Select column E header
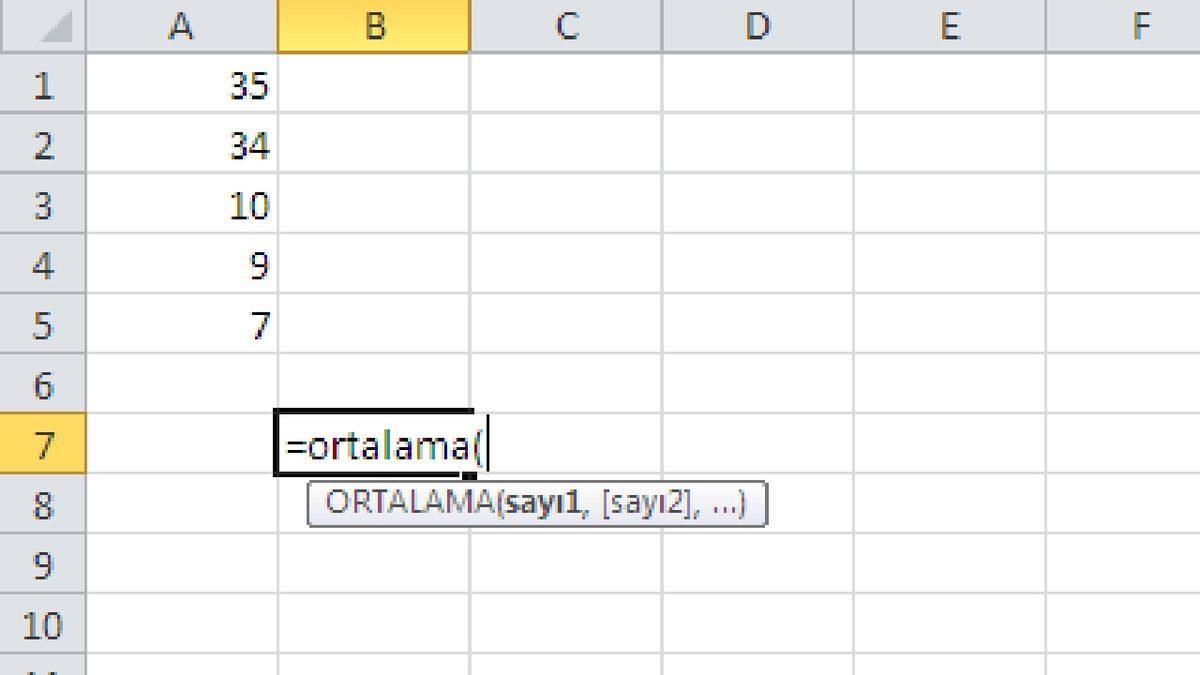The height and width of the screenshot is (675, 1200). click(x=948, y=26)
